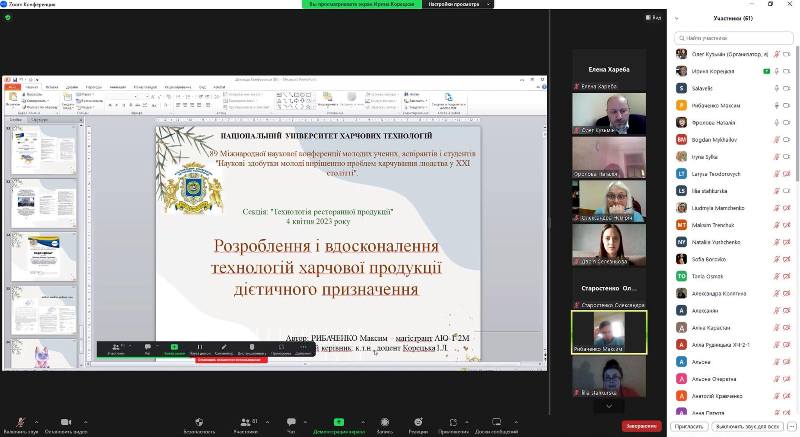Image resolution: width=800 pixels, height=437 pixels.
Task: Click the Paste icon in PowerPoint ribbon
Action: click(x=13, y=99)
